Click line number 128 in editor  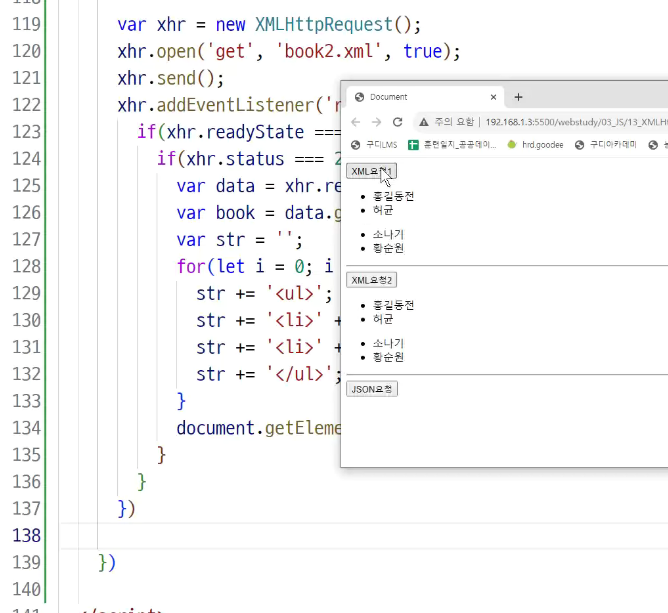point(26,266)
